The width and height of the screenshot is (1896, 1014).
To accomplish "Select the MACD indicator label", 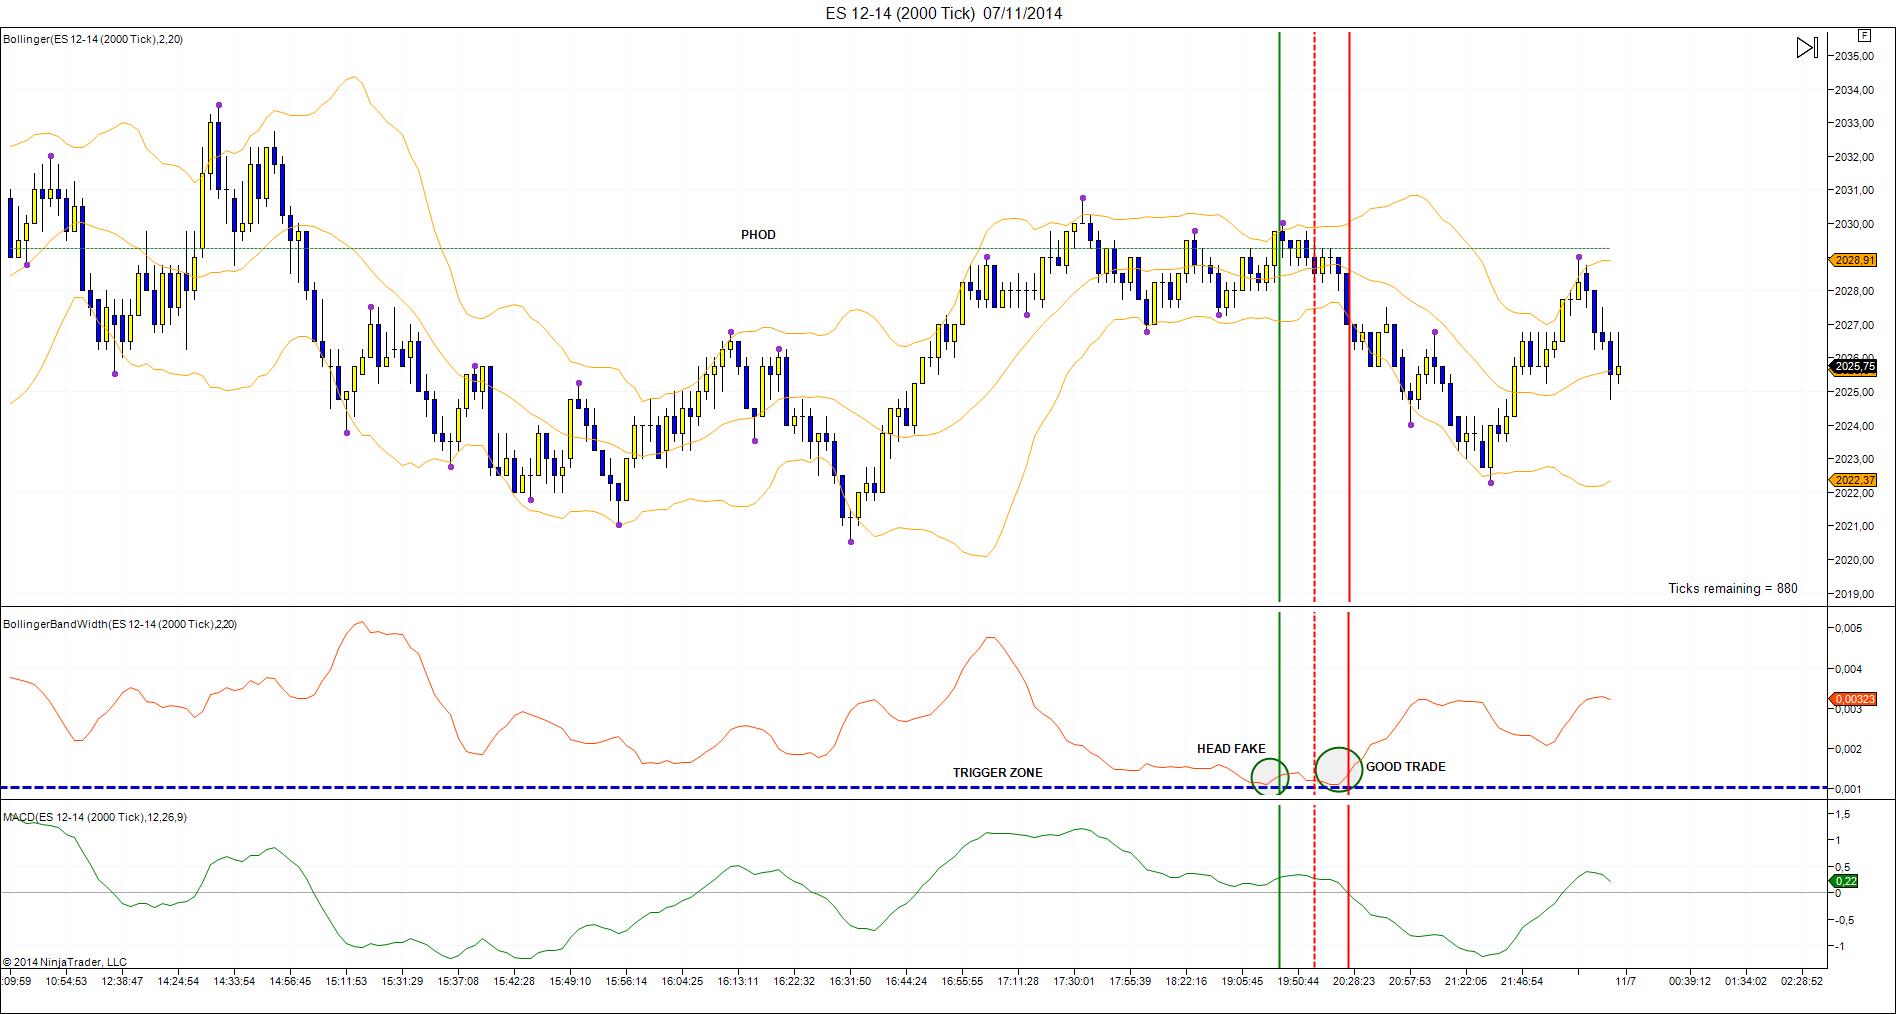I will (x=95, y=817).
